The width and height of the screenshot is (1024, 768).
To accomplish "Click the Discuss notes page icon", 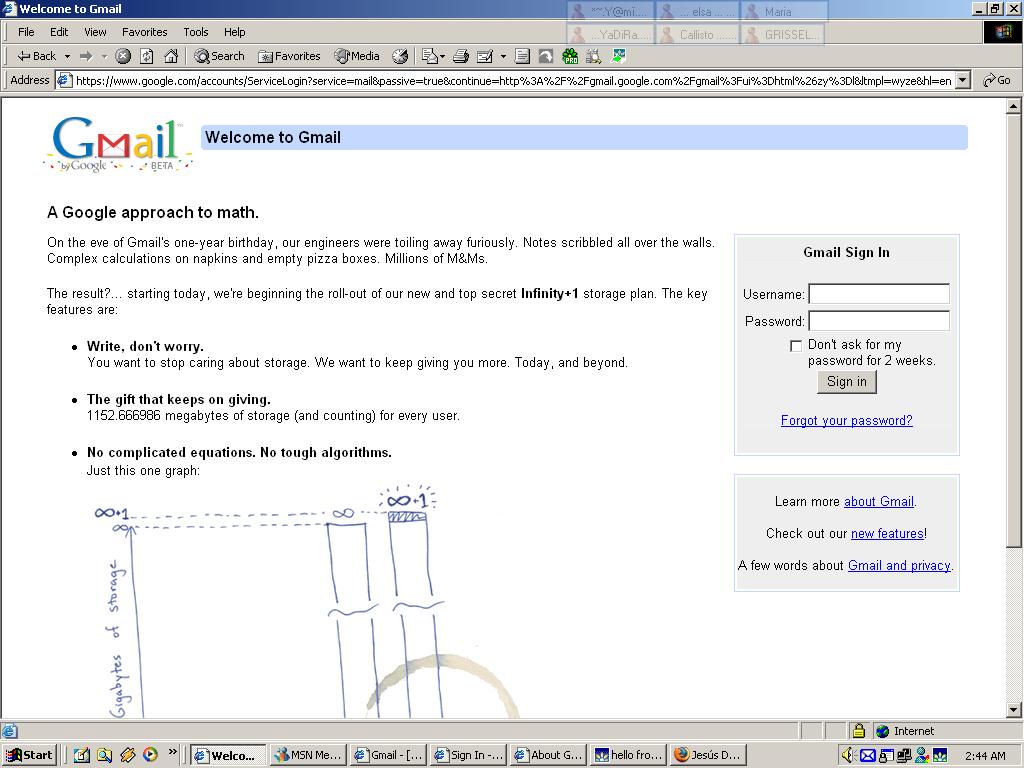I will pos(522,56).
